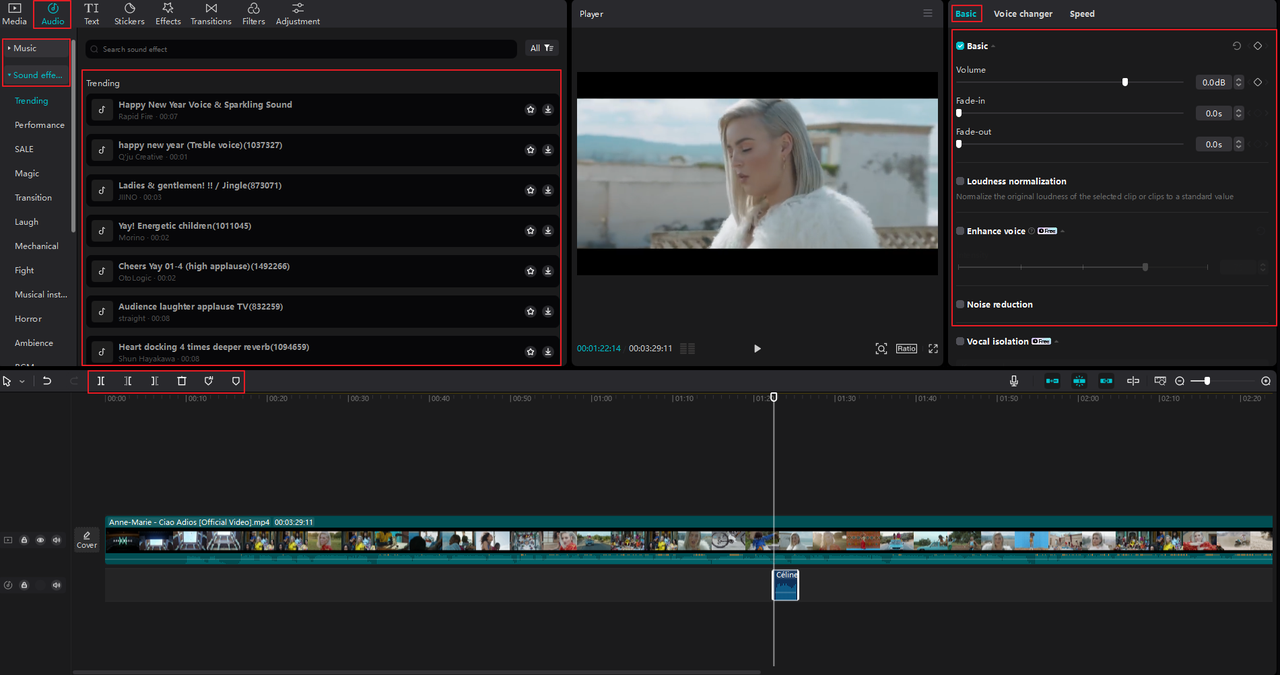Collapse the Basic section arrow
1280x675 pixels.
click(993, 47)
